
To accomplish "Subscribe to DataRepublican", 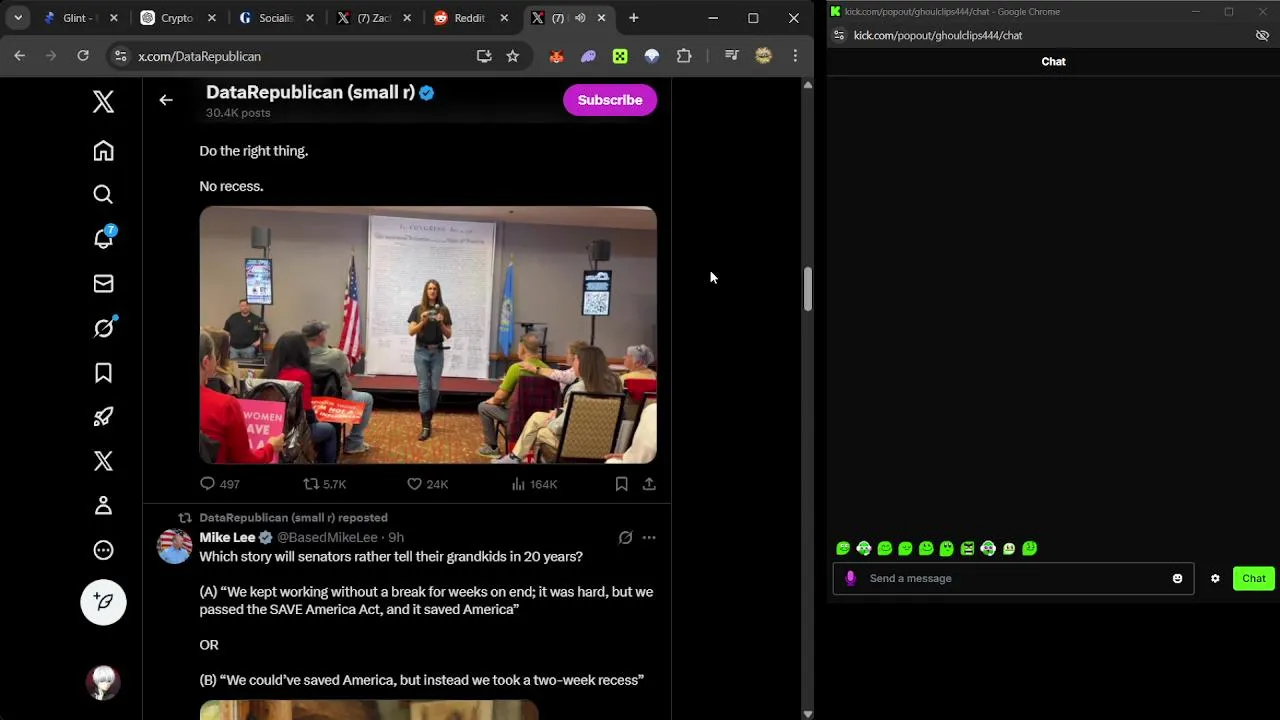I will click(610, 100).
